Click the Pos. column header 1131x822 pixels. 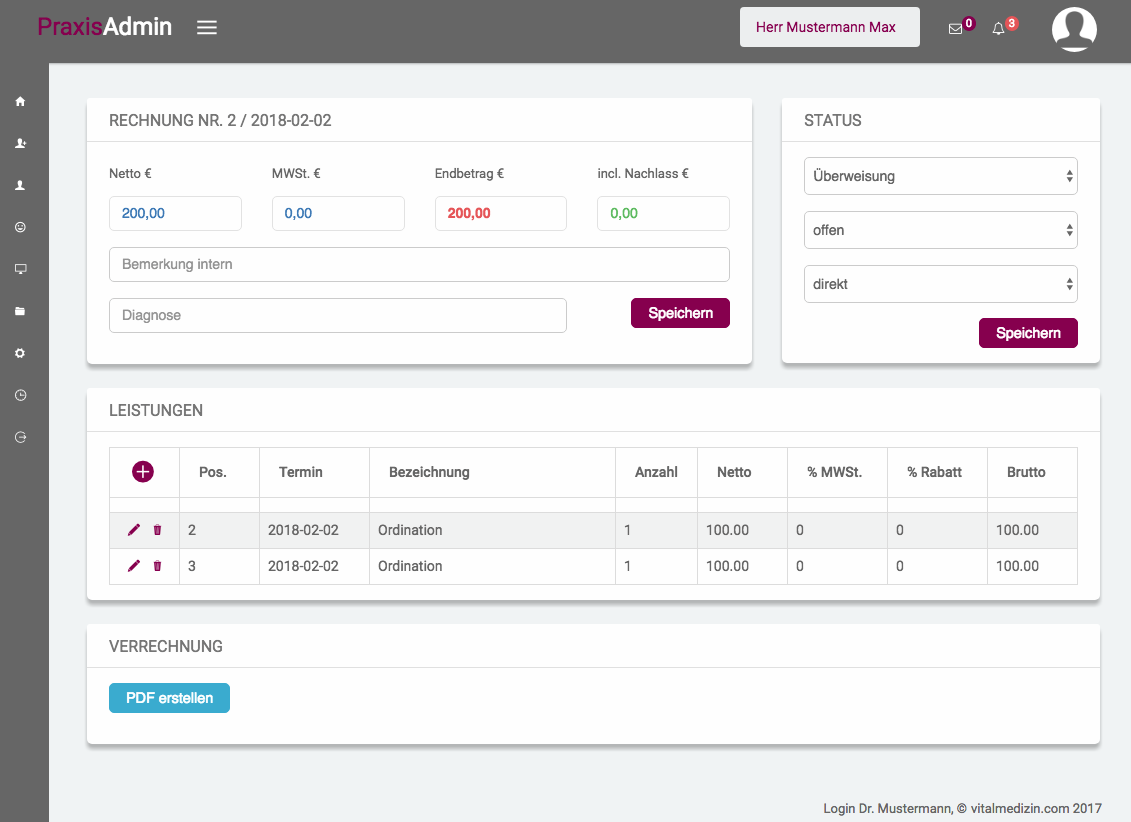point(213,472)
